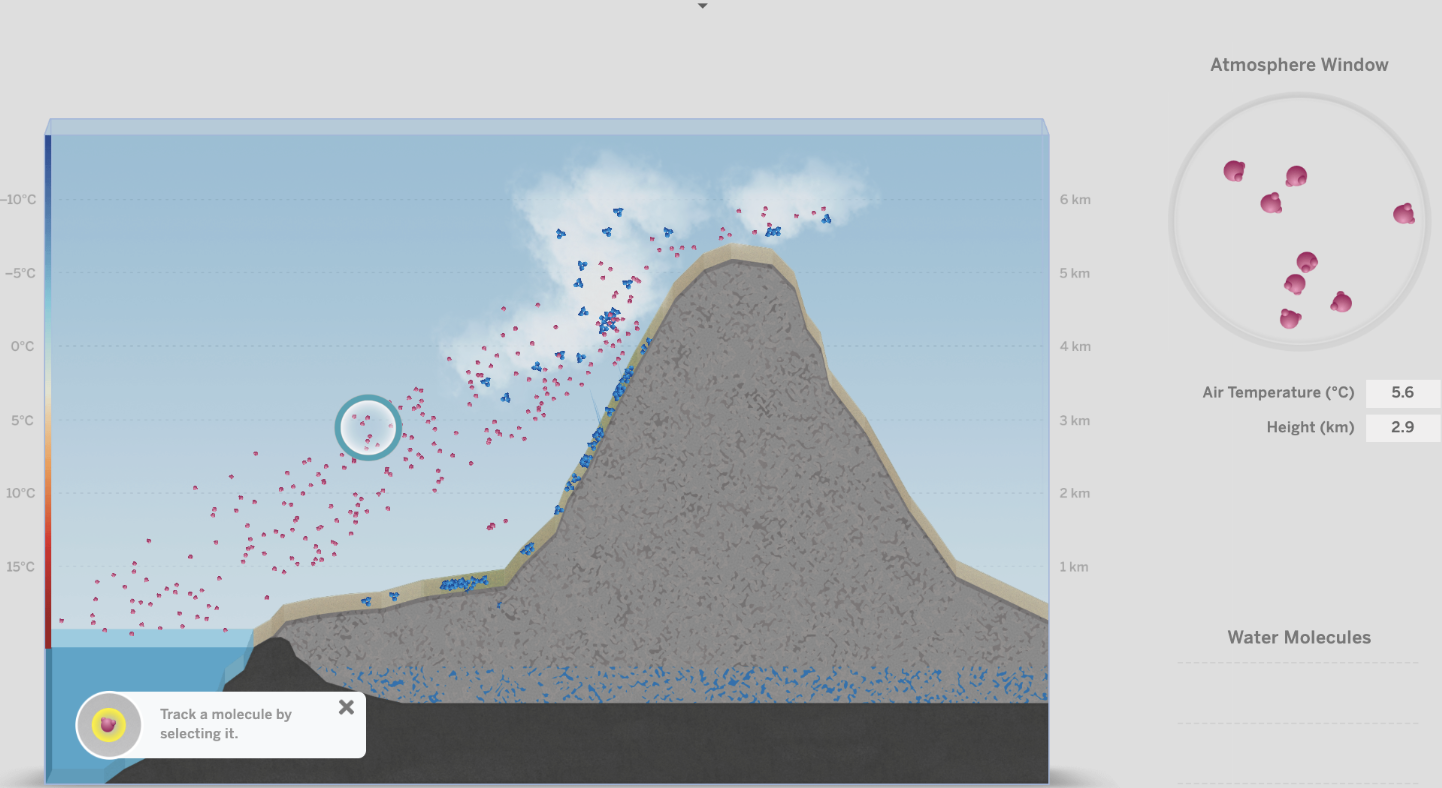Click the top-left molecule in Atmosphere Window
Screen dimensions: 1442x788
coord(1234,171)
